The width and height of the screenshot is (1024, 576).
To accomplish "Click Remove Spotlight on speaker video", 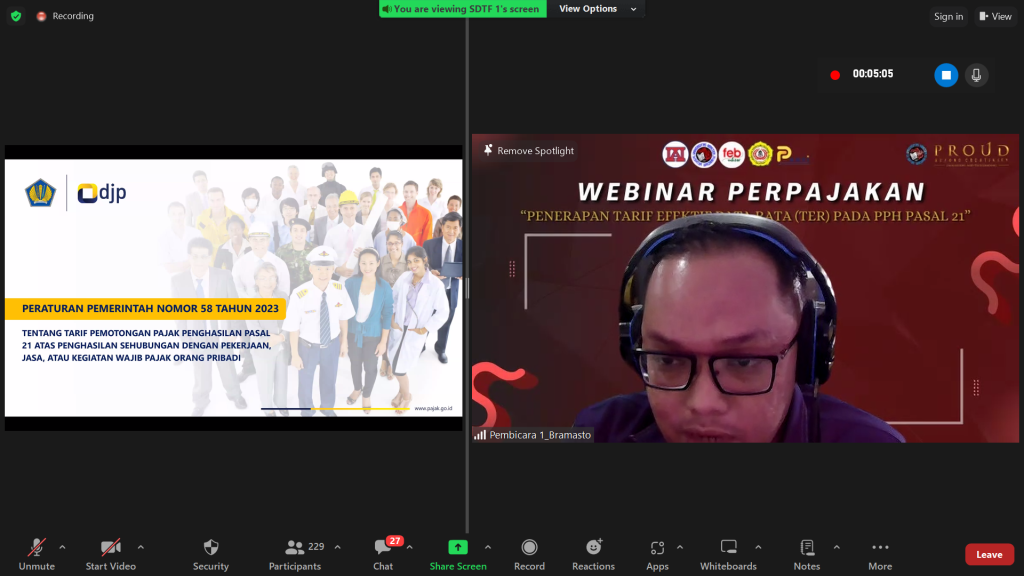I will pos(529,151).
